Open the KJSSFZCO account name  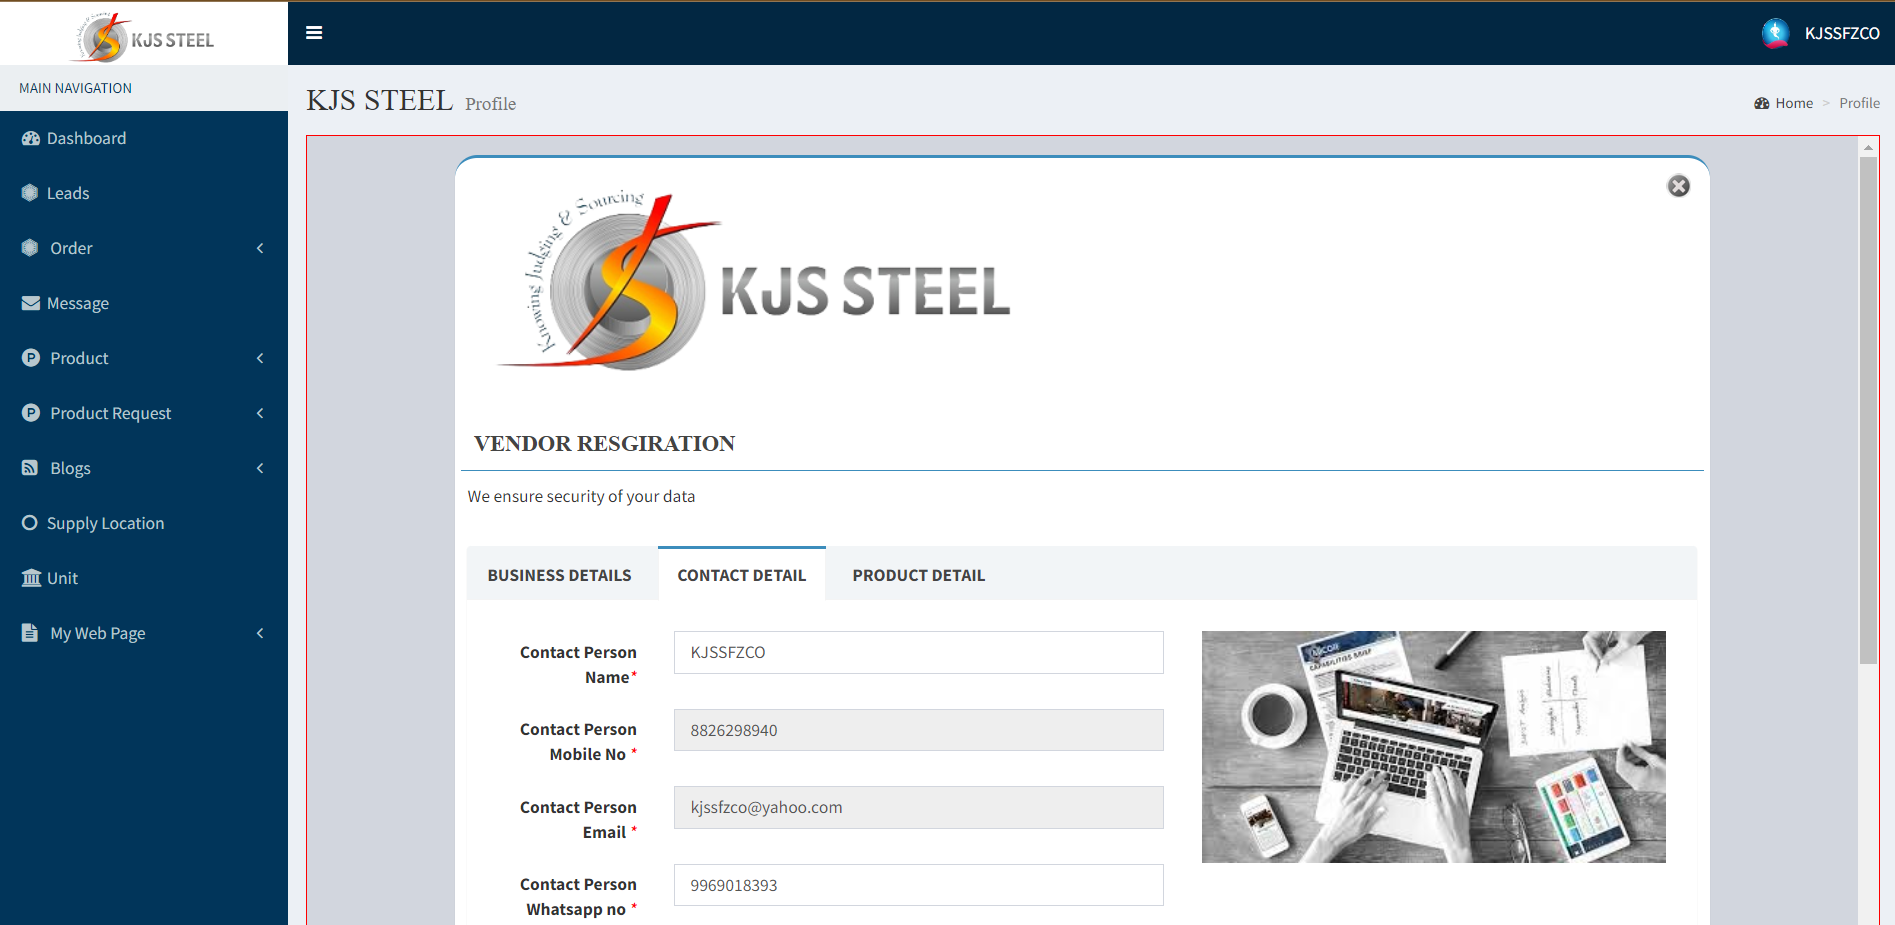point(1841,33)
